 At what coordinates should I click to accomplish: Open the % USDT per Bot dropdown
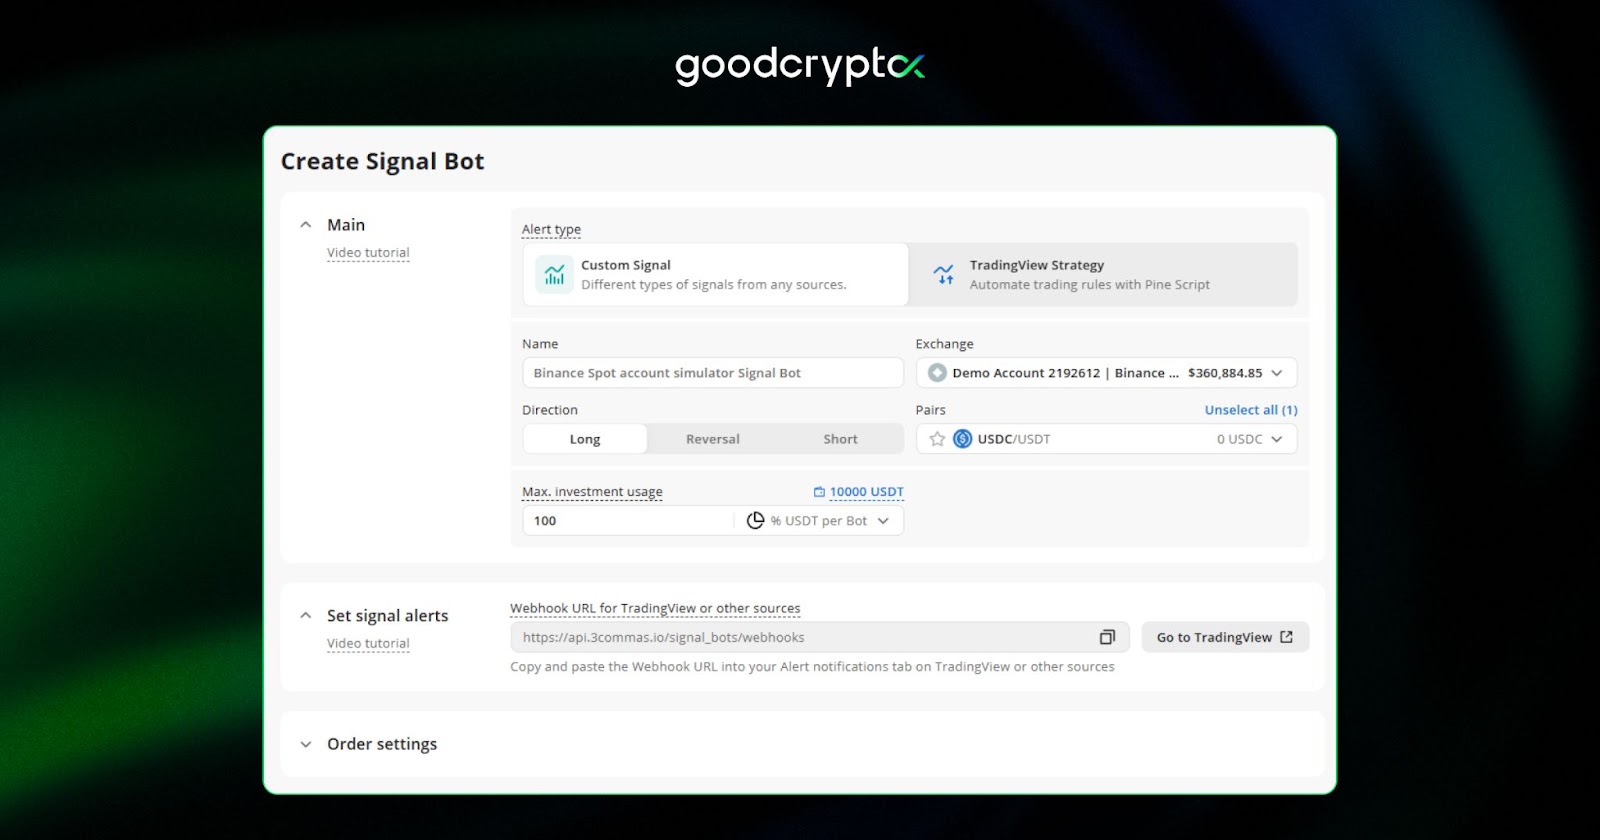883,521
